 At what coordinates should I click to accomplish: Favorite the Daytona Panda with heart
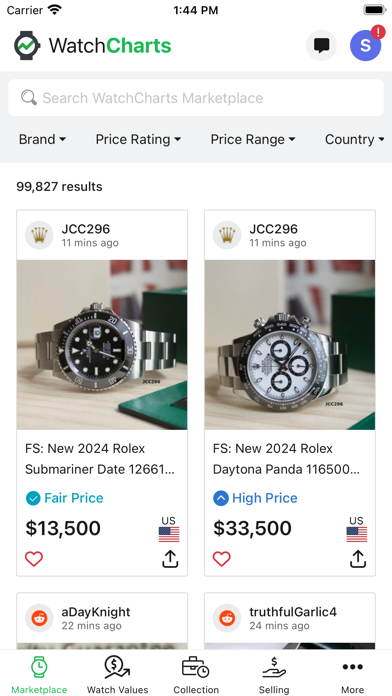[222, 559]
